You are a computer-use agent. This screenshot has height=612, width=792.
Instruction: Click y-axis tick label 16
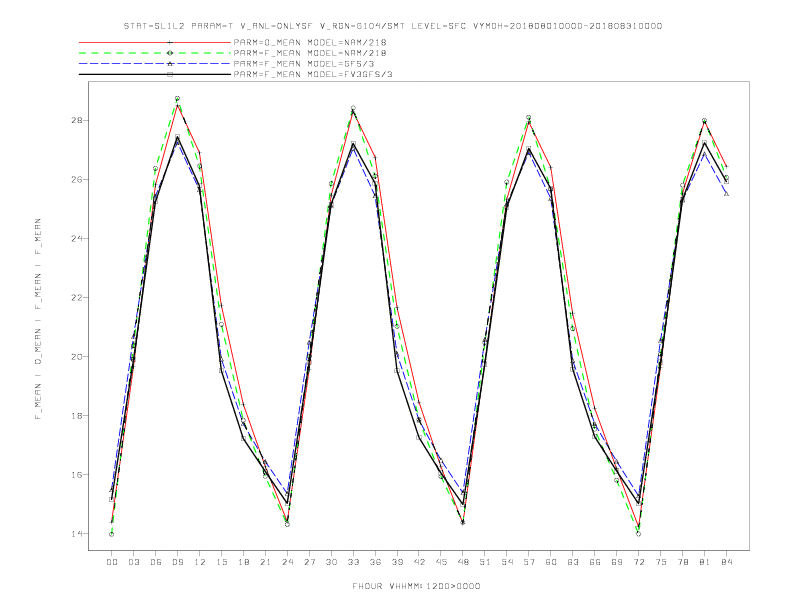pos(77,475)
